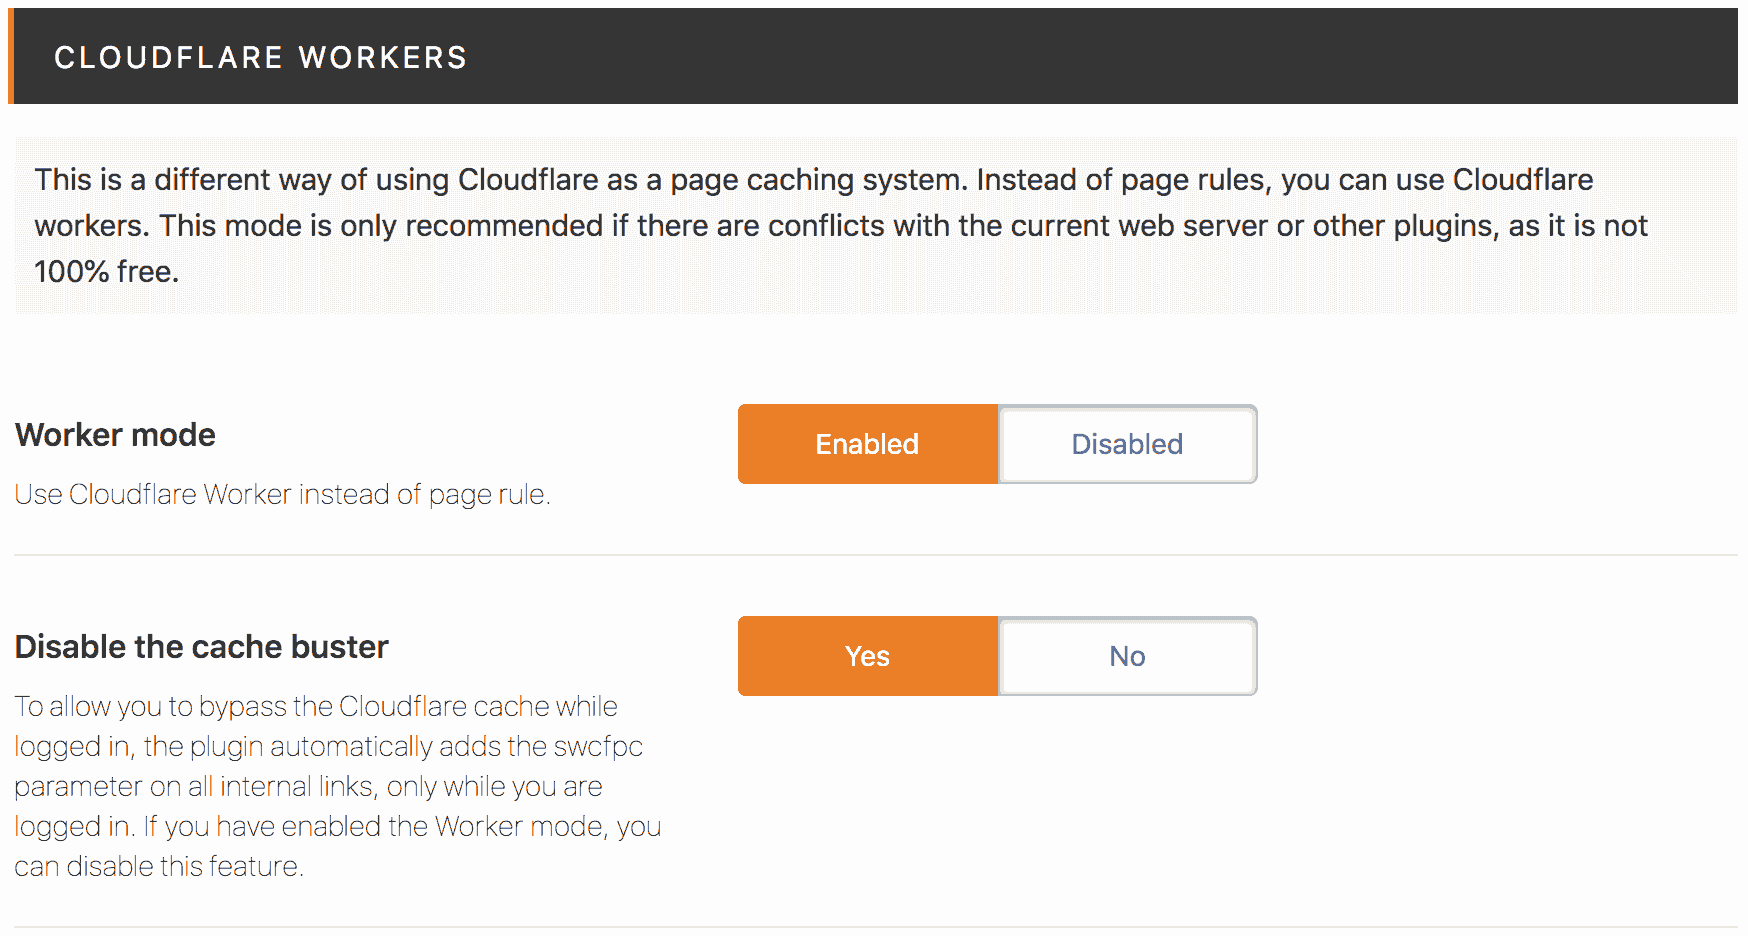1748x936 pixels.
Task: Select No for Disable the cache buster
Action: click(1128, 656)
